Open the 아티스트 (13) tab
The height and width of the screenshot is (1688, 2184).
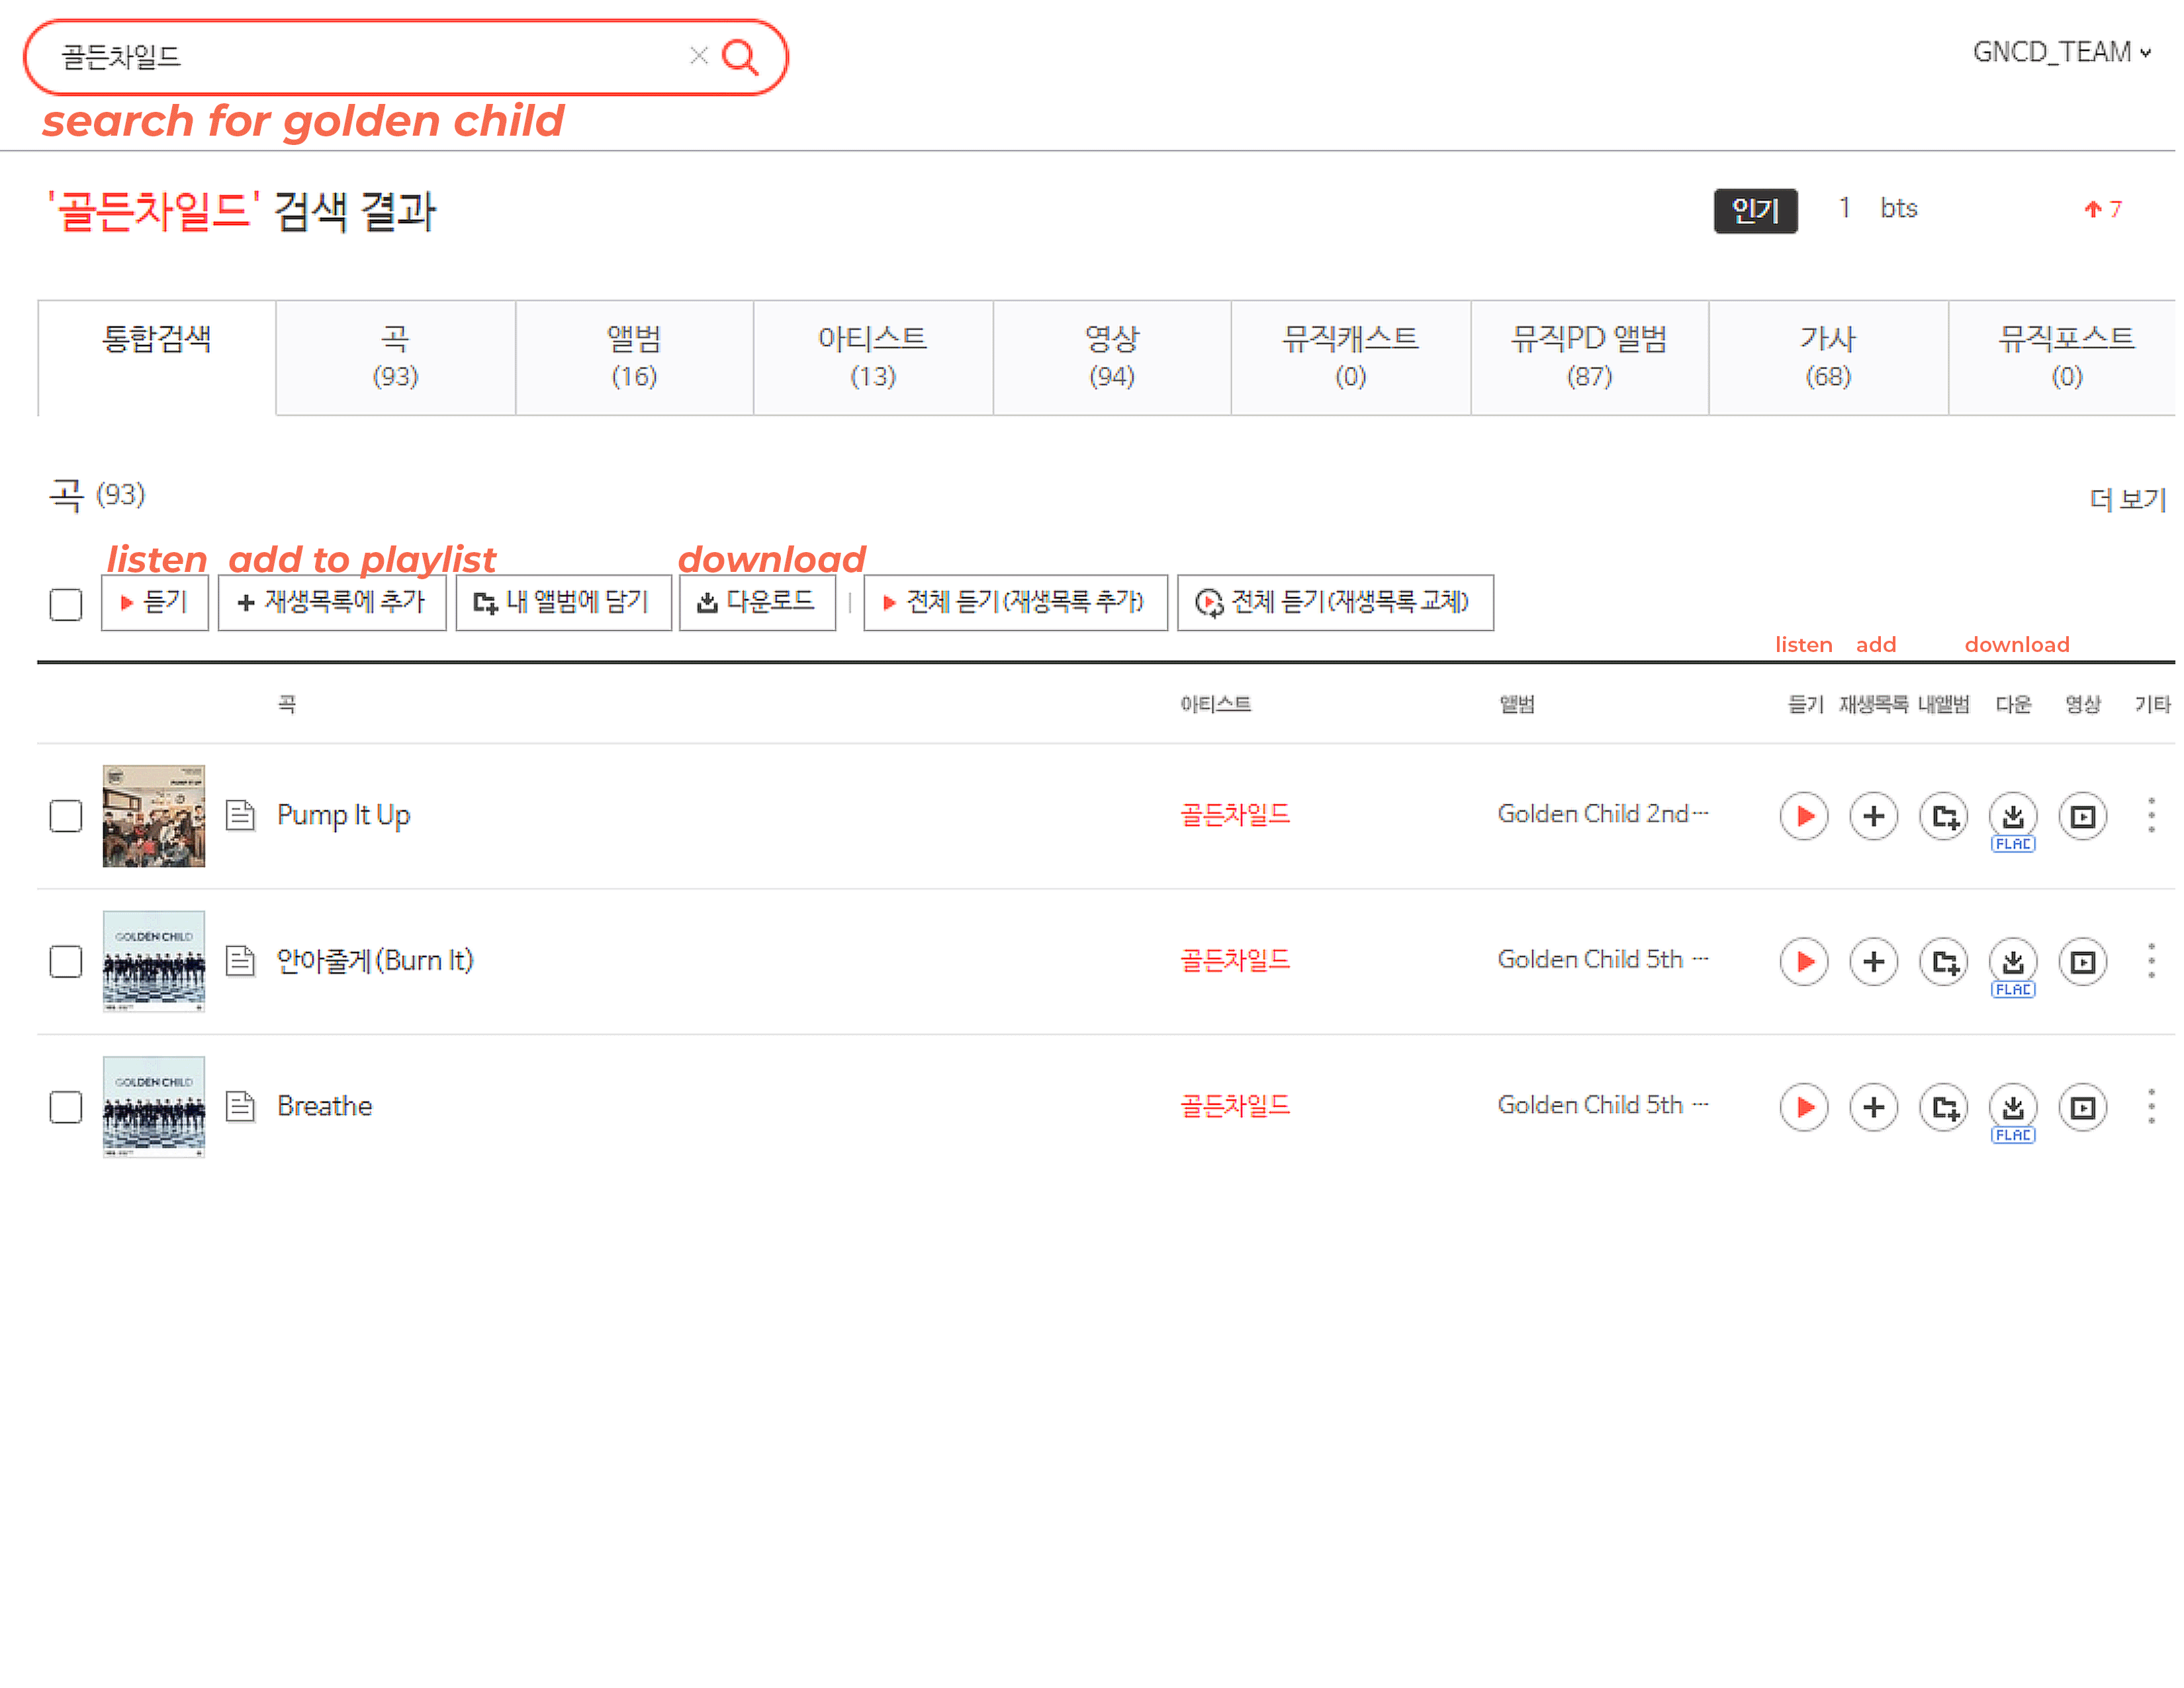point(872,357)
